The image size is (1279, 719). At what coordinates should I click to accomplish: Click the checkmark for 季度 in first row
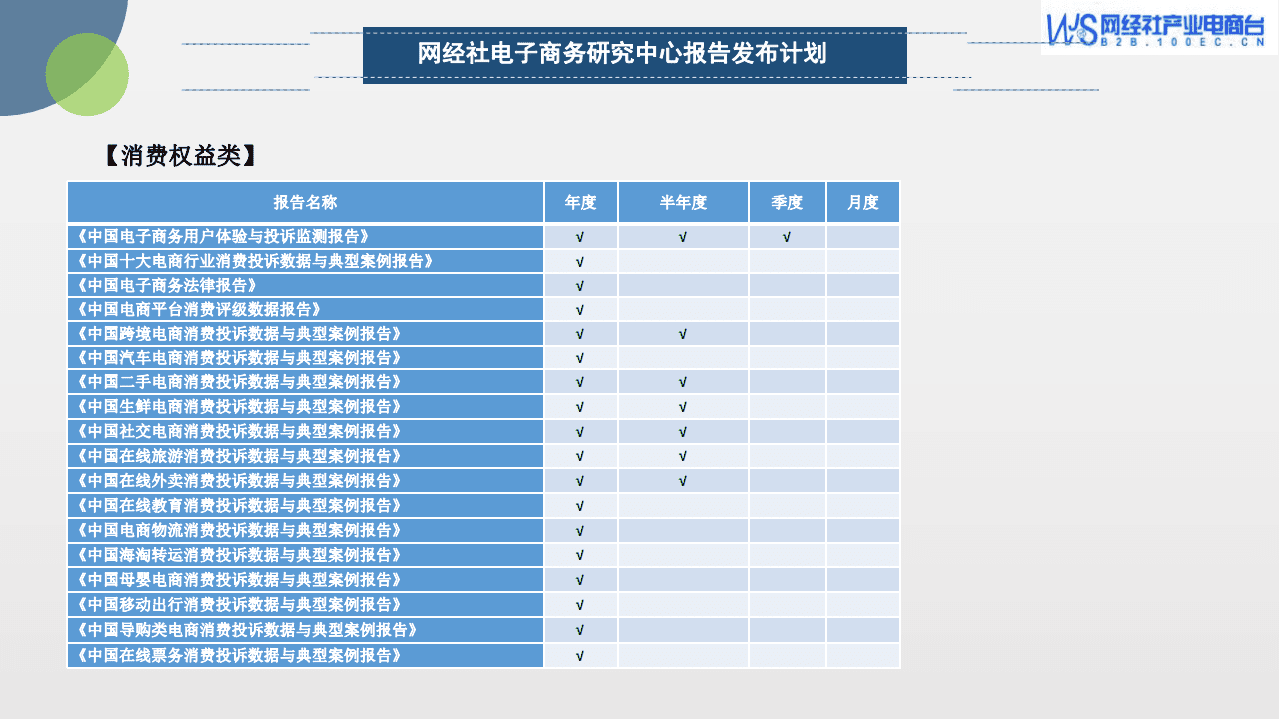tap(786, 236)
